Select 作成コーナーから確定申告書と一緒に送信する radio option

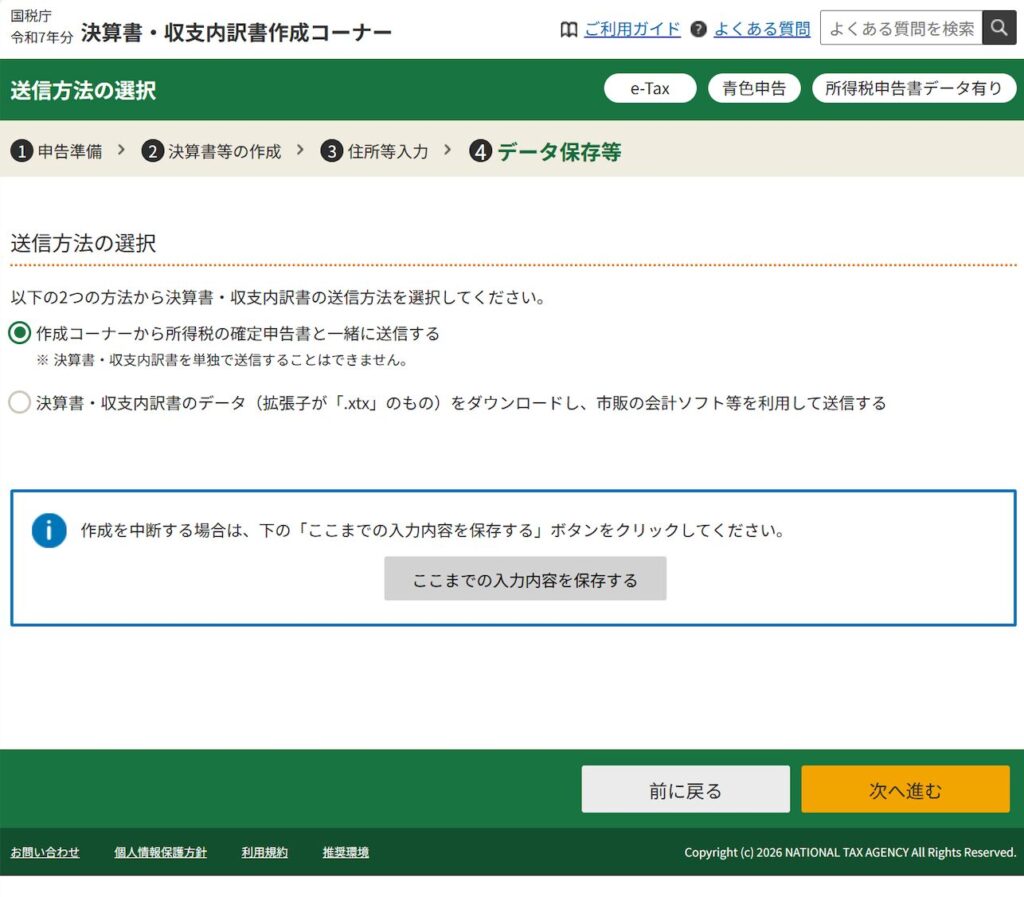[19, 333]
